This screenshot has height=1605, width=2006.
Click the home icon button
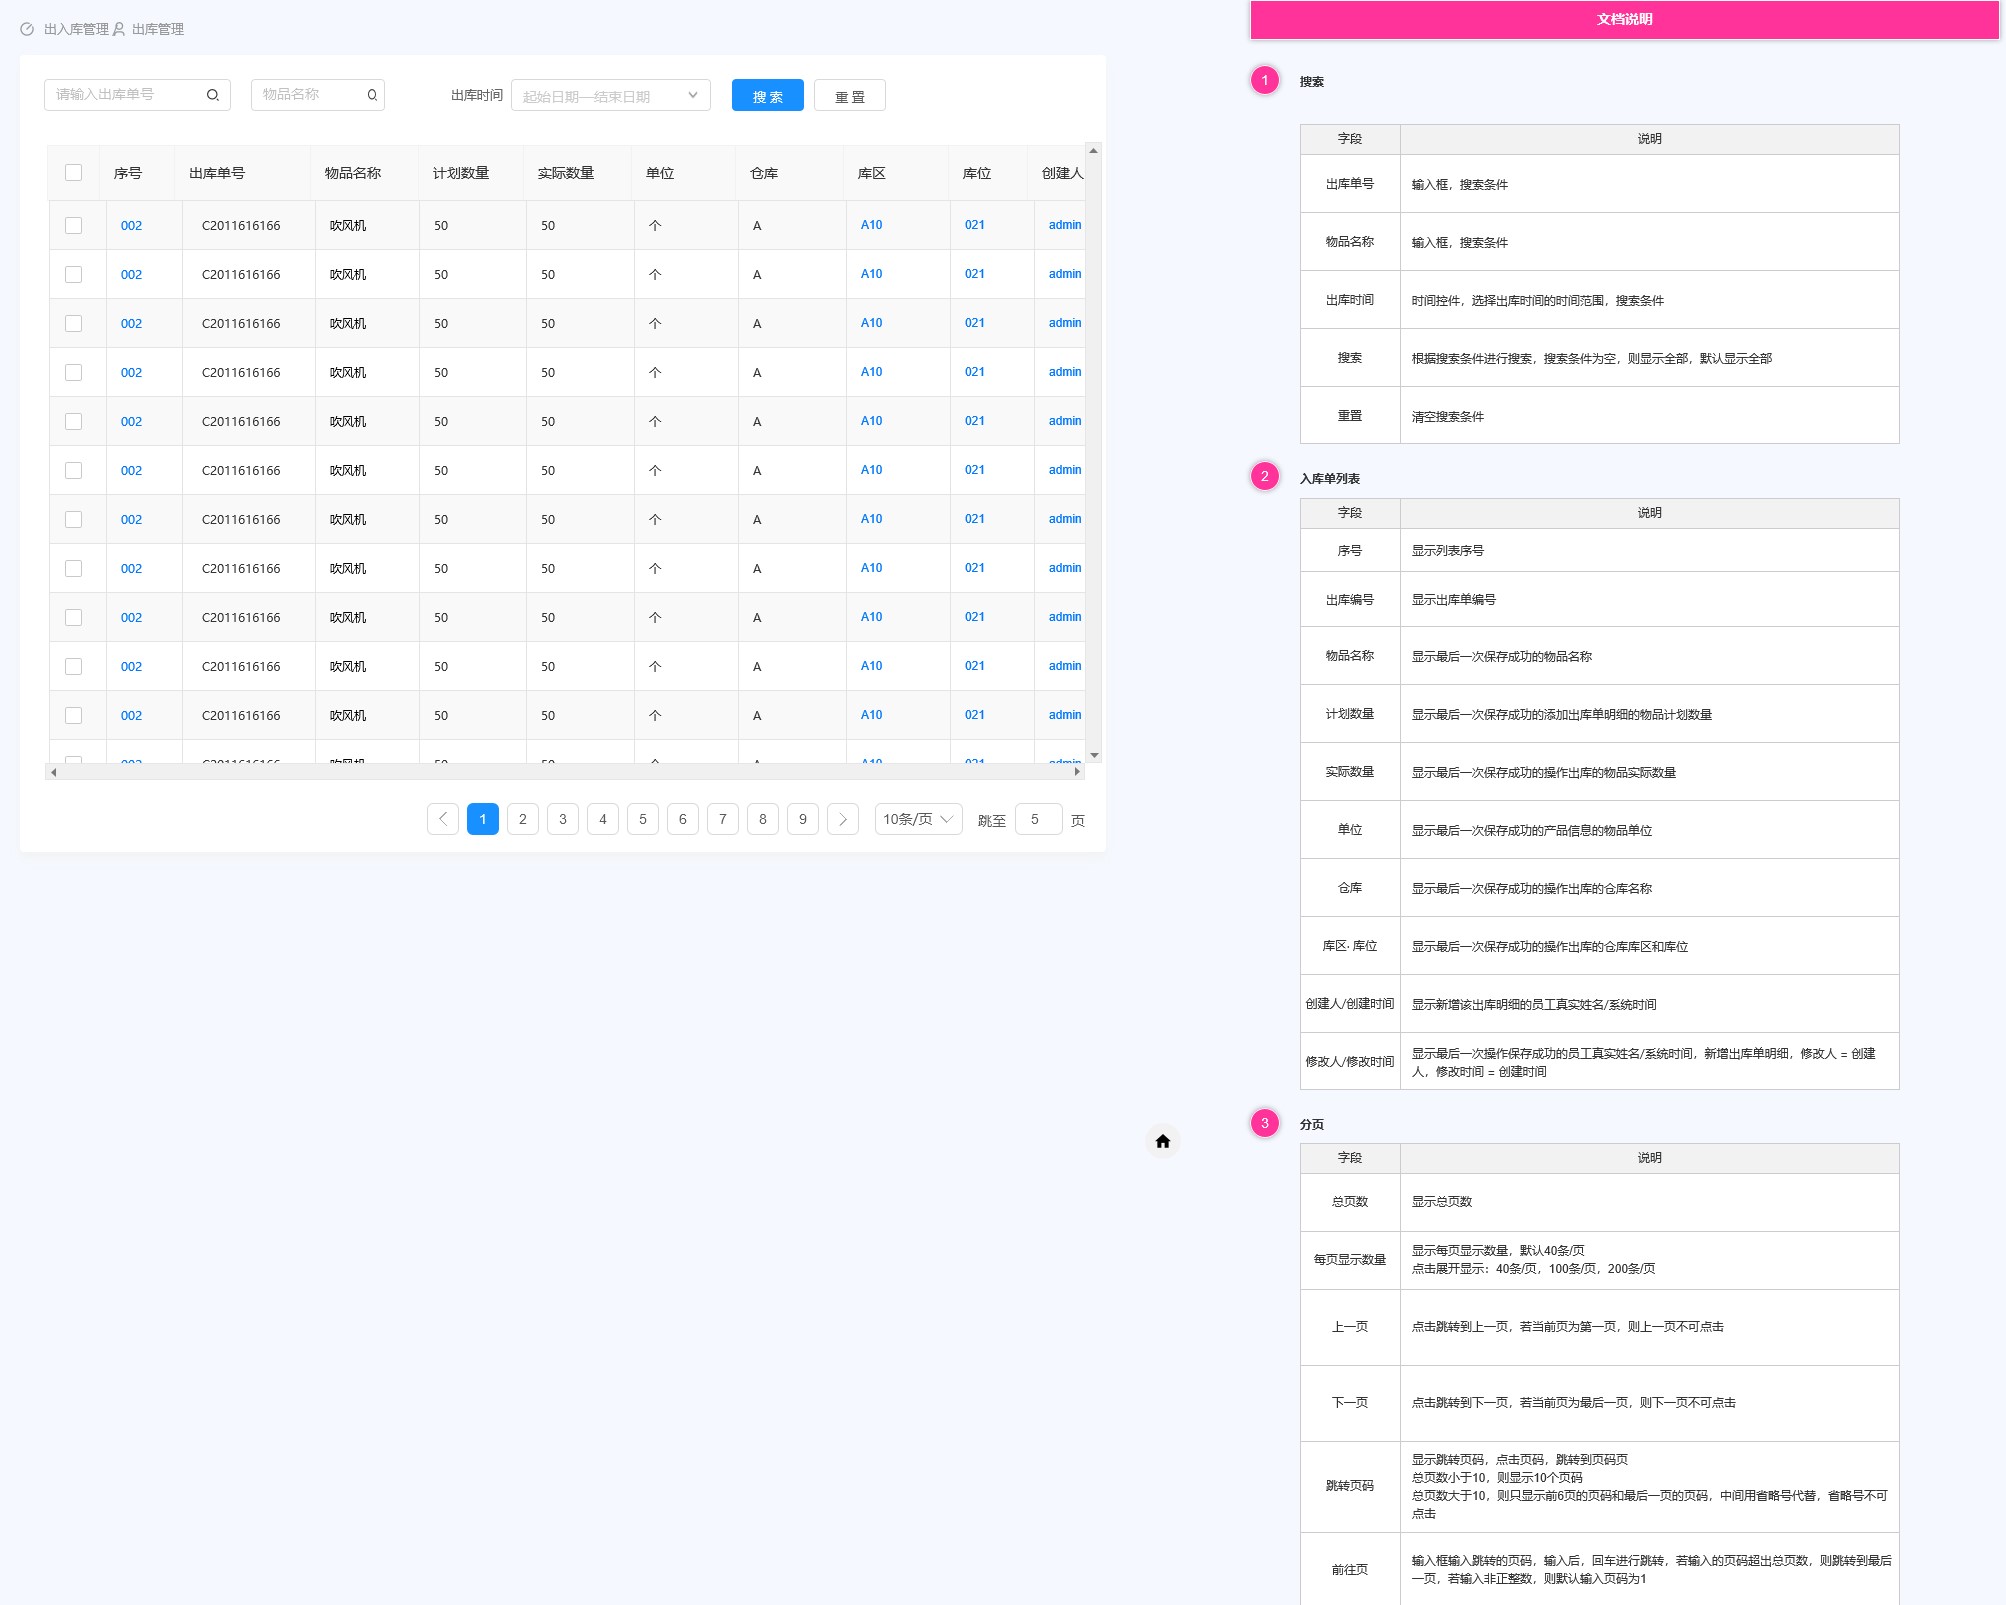pyautogui.click(x=1162, y=1141)
